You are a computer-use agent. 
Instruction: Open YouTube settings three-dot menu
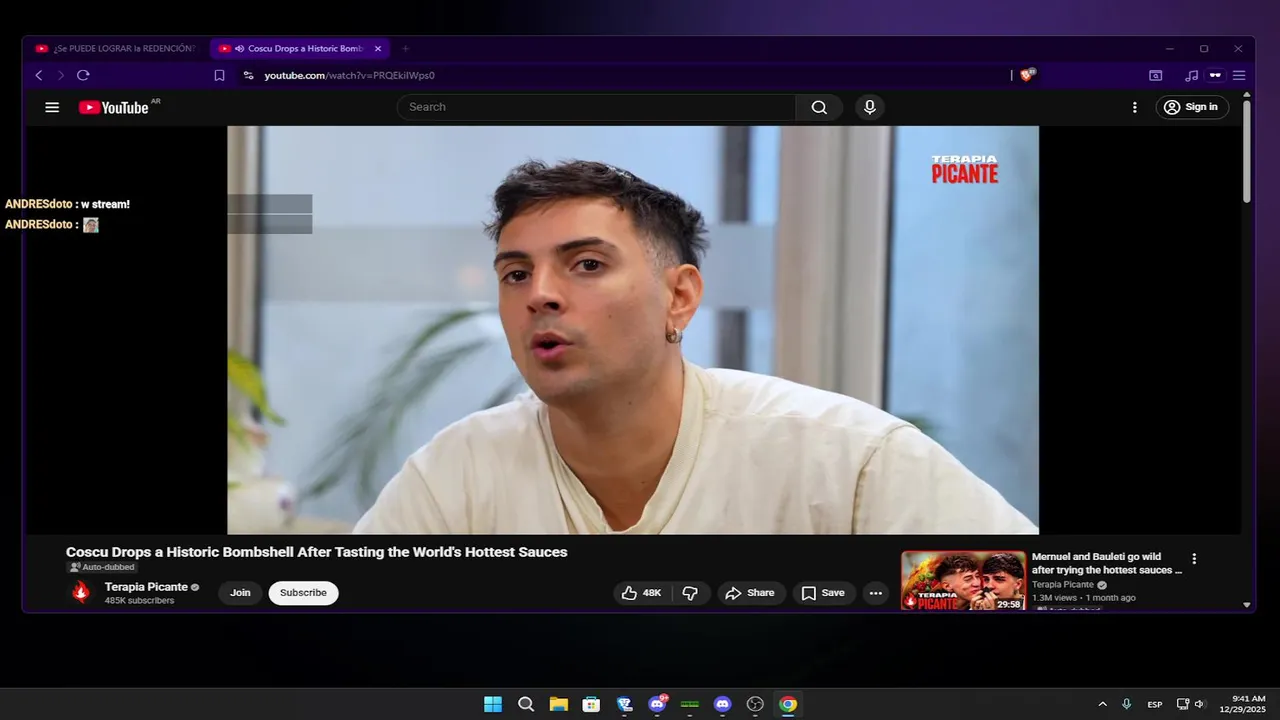click(x=1134, y=107)
